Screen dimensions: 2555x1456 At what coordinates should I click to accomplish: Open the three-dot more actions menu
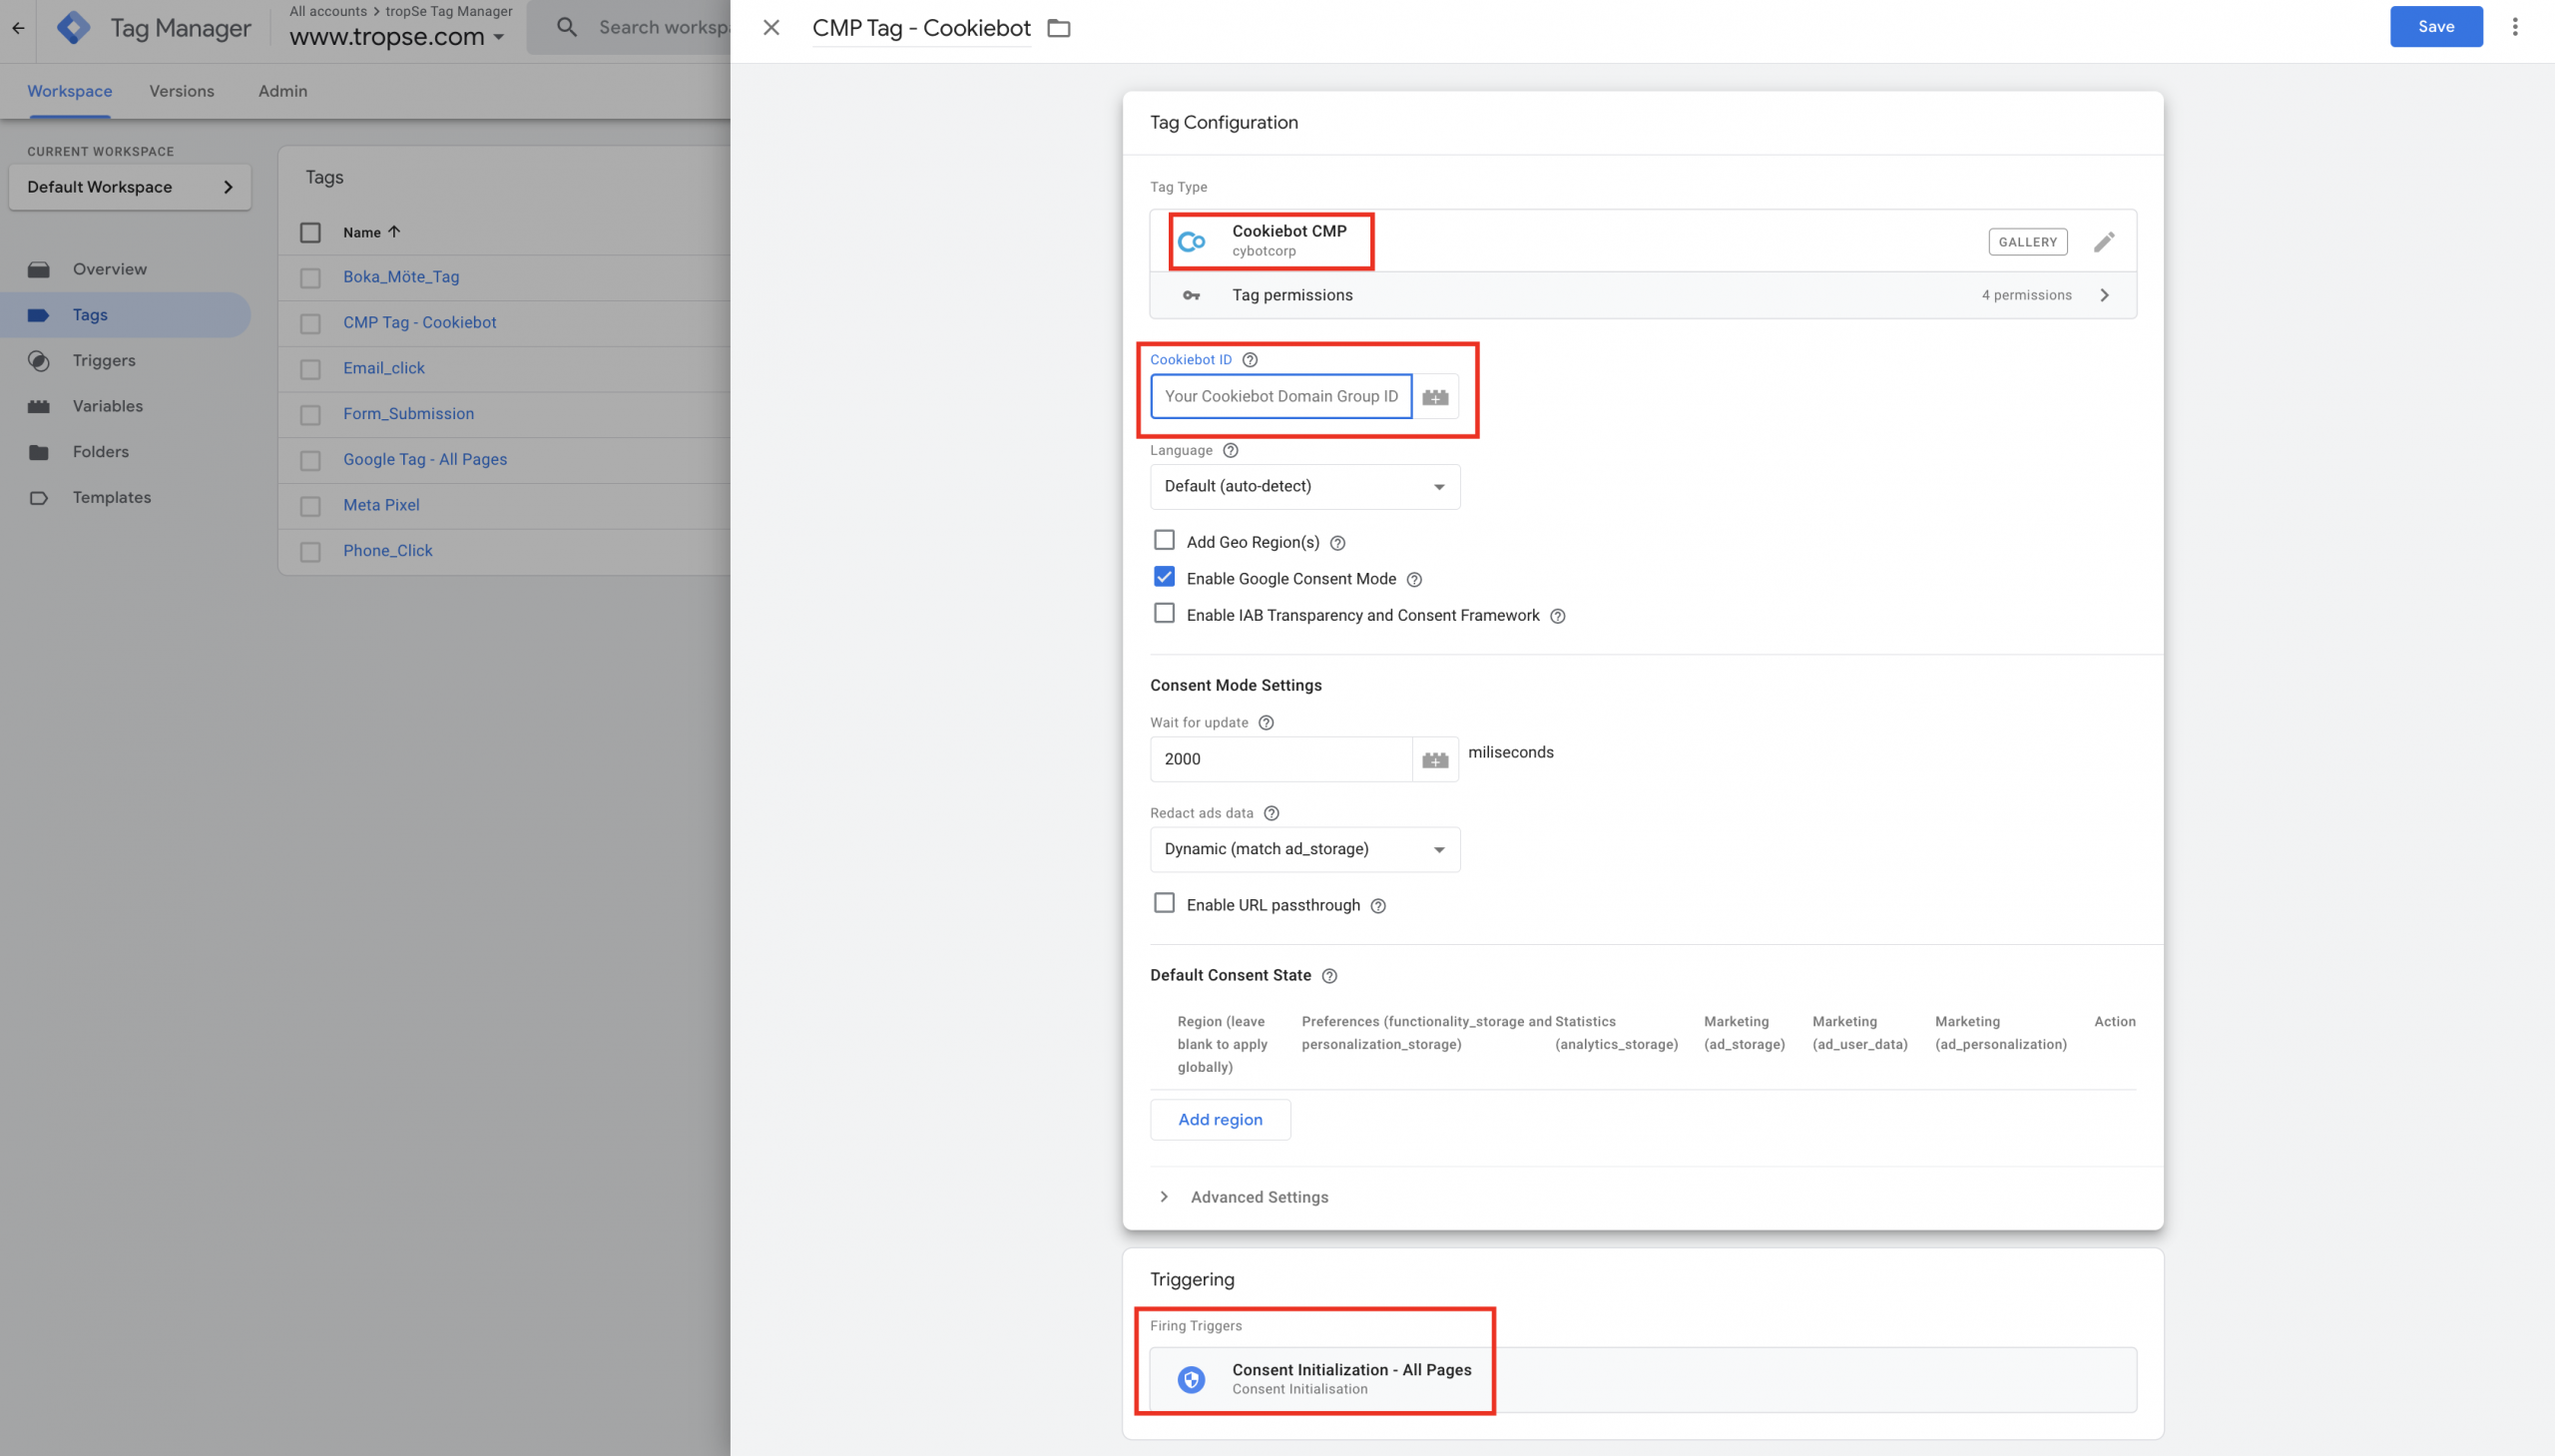[2514, 27]
